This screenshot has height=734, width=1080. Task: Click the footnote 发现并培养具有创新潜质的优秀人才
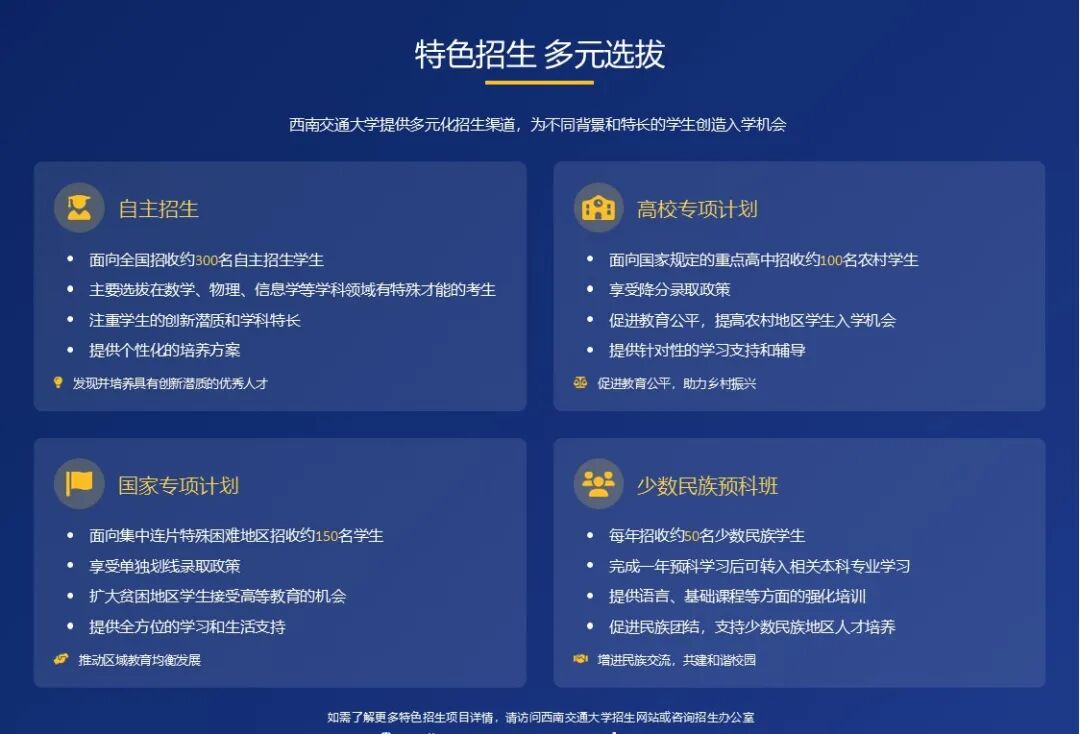pyautogui.click(x=170, y=384)
